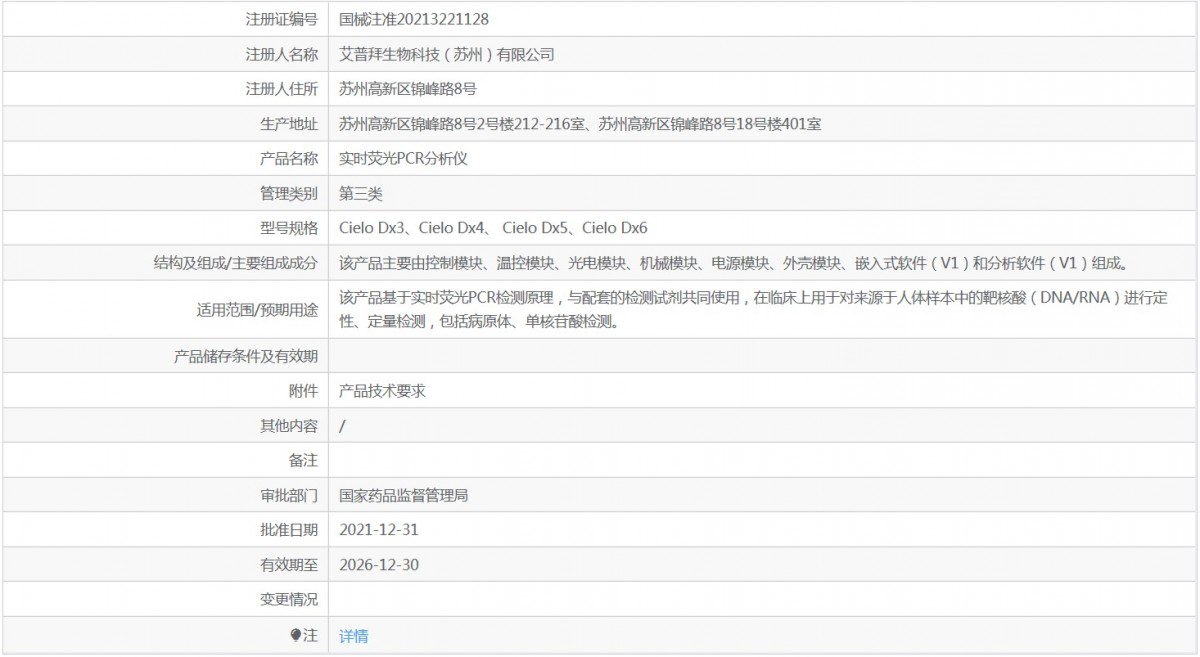Select registration number 国械注准20213221128
Screen dimensions: 1200x657
[x=414, y=19]
